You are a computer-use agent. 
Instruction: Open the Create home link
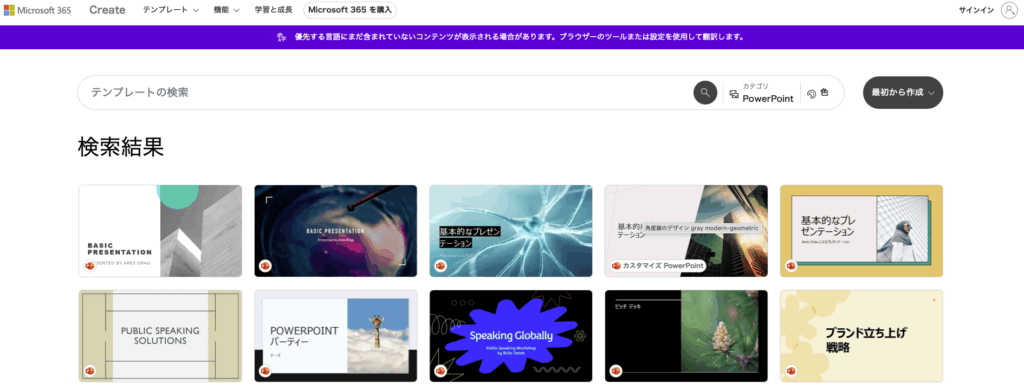click(x=107, y=10)
